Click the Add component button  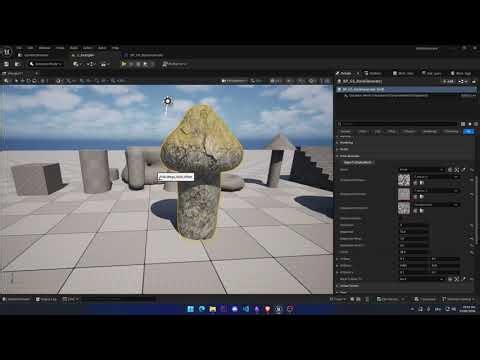coord(449,81)
